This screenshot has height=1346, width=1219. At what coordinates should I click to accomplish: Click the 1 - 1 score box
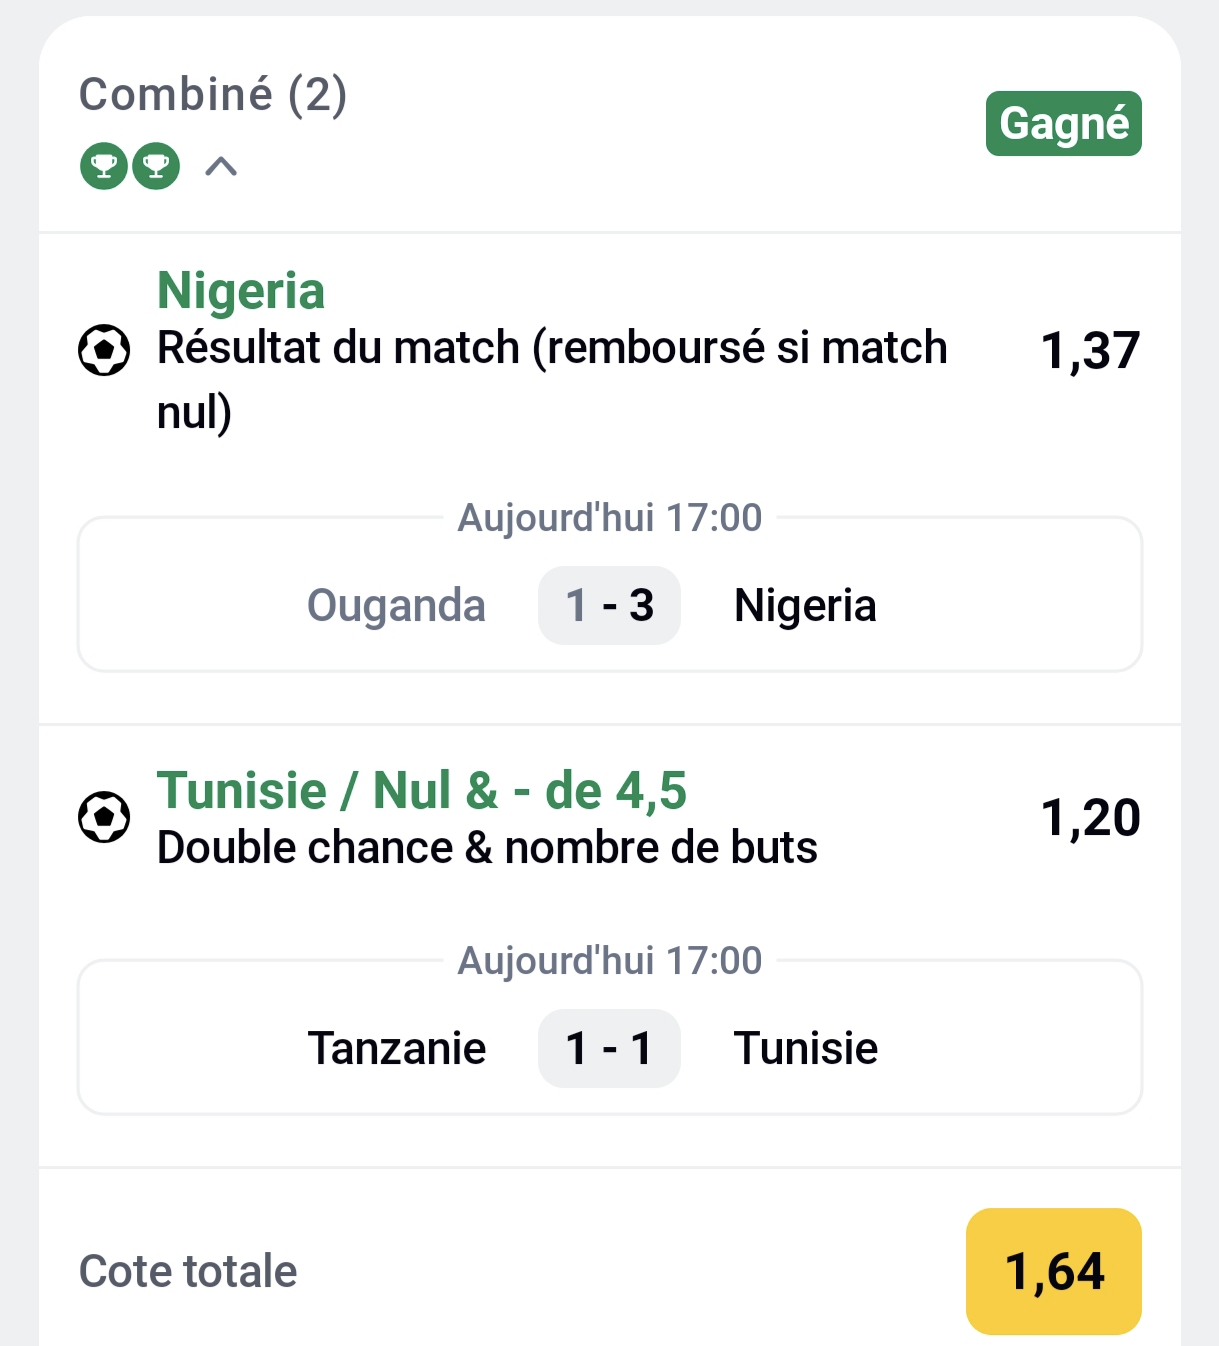click(x=609, y=1049)
